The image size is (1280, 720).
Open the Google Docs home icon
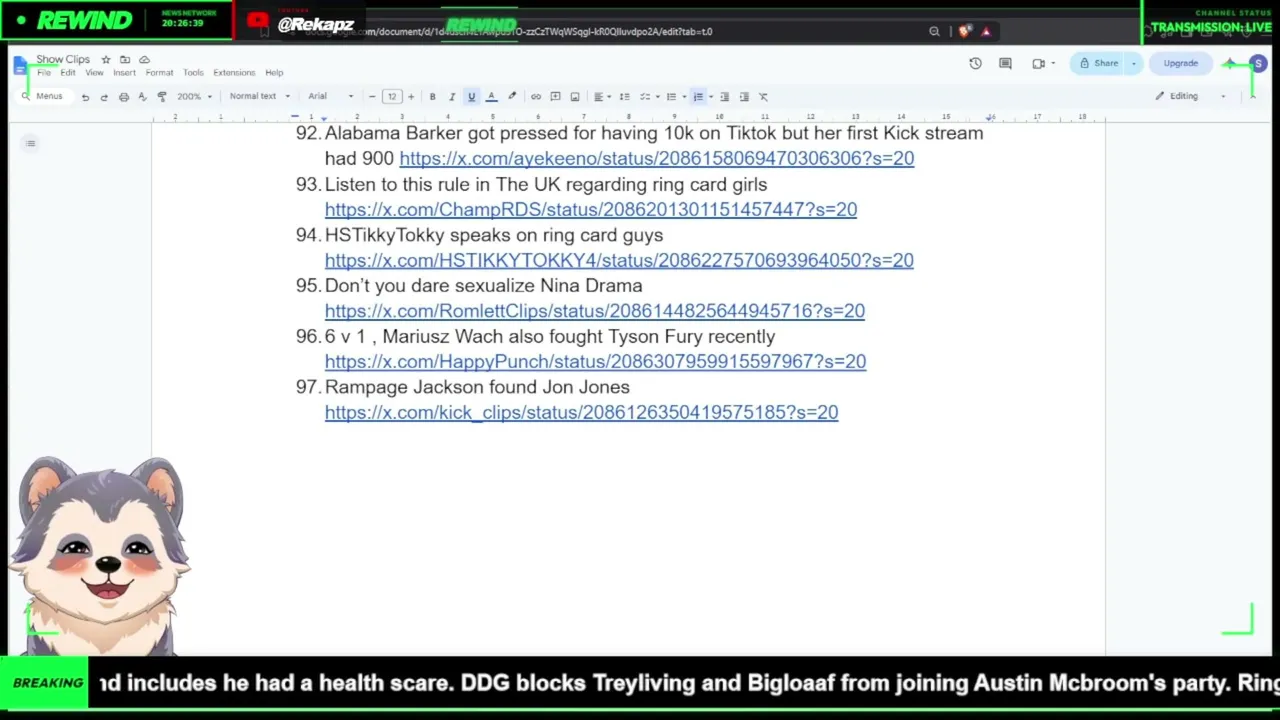coord(21,66)
